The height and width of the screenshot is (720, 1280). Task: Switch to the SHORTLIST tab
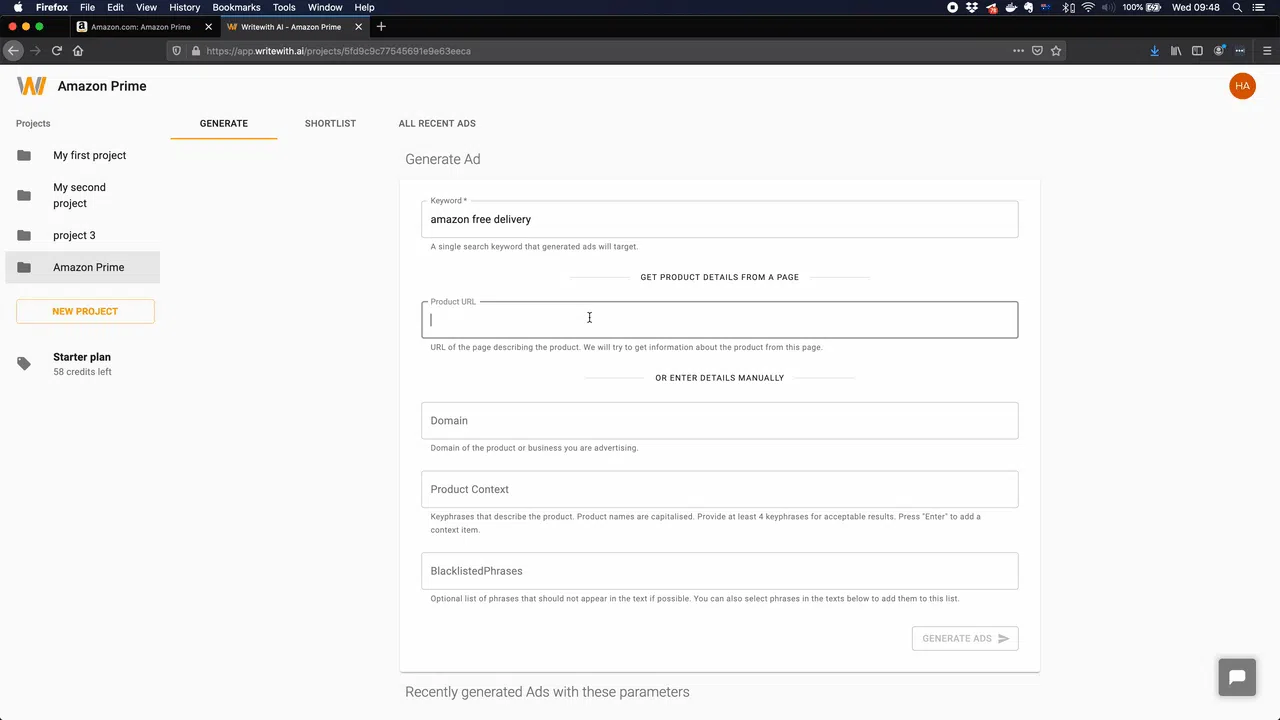pos(330,124)
